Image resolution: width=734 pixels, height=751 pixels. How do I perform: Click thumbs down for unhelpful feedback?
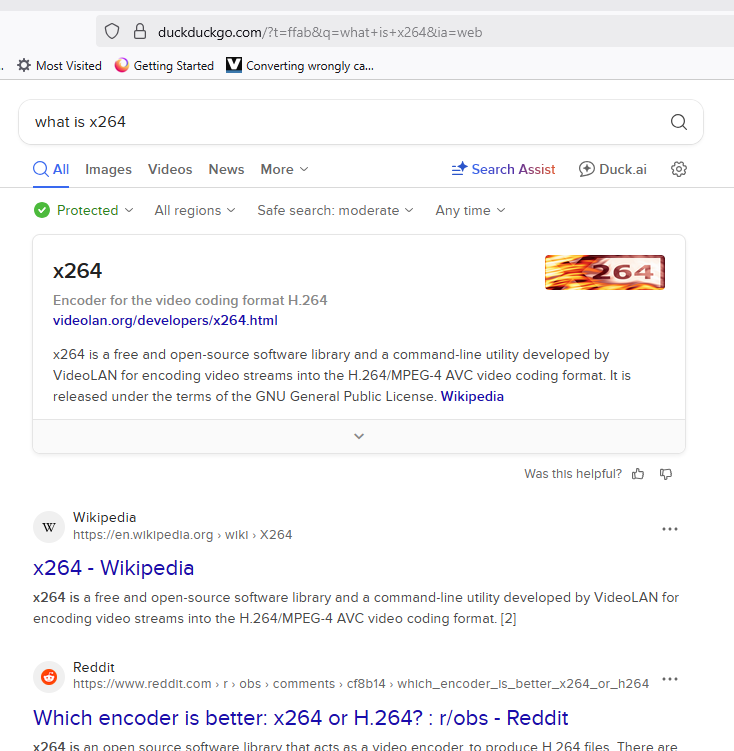[x=666, y=474]
